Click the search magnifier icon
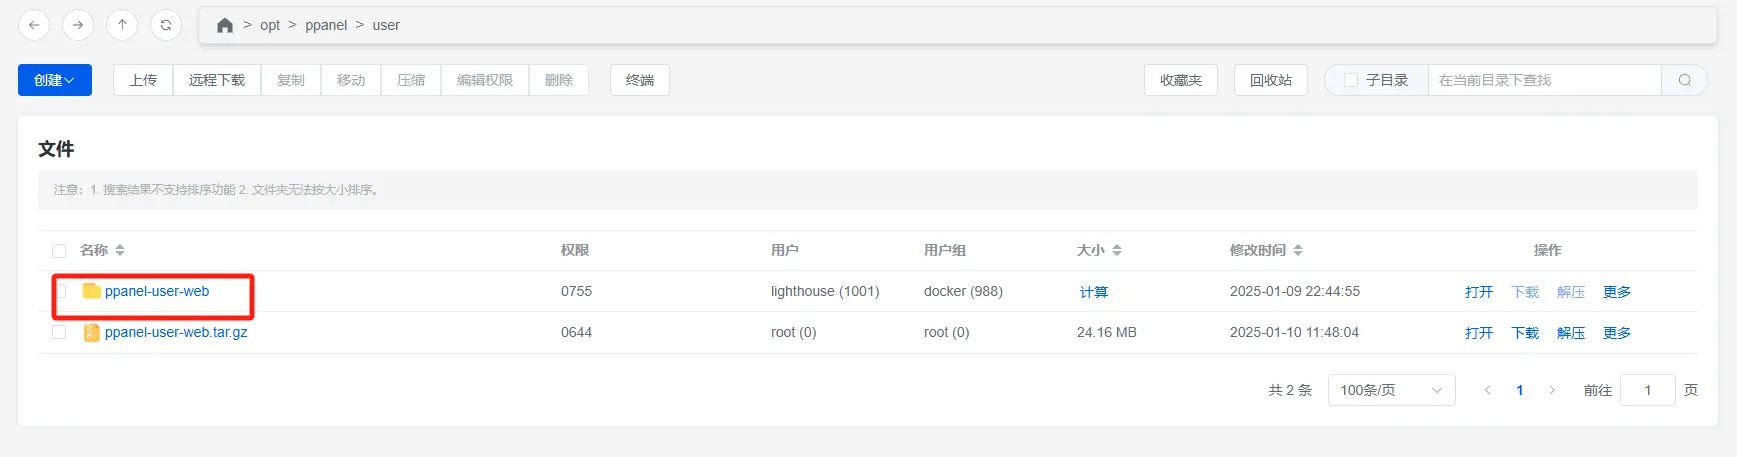 (x=1685, y=80)
